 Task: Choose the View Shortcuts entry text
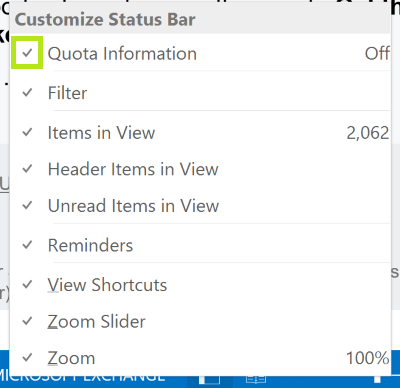[107, 285]
